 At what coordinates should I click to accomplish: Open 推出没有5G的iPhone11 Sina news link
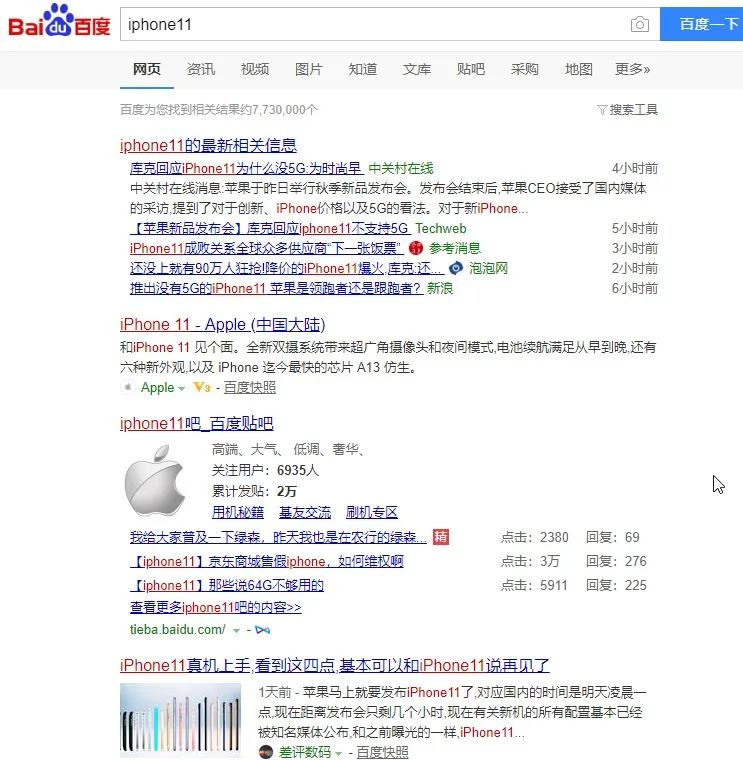click(x=276, y=288)
